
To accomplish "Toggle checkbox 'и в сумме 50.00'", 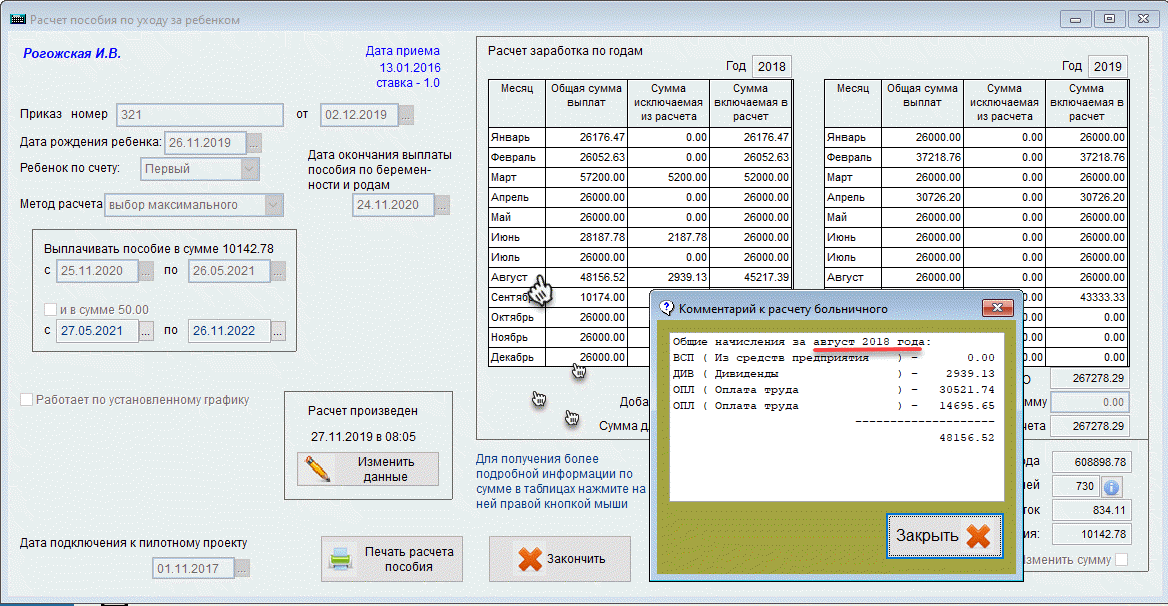I will coord(51,309).
